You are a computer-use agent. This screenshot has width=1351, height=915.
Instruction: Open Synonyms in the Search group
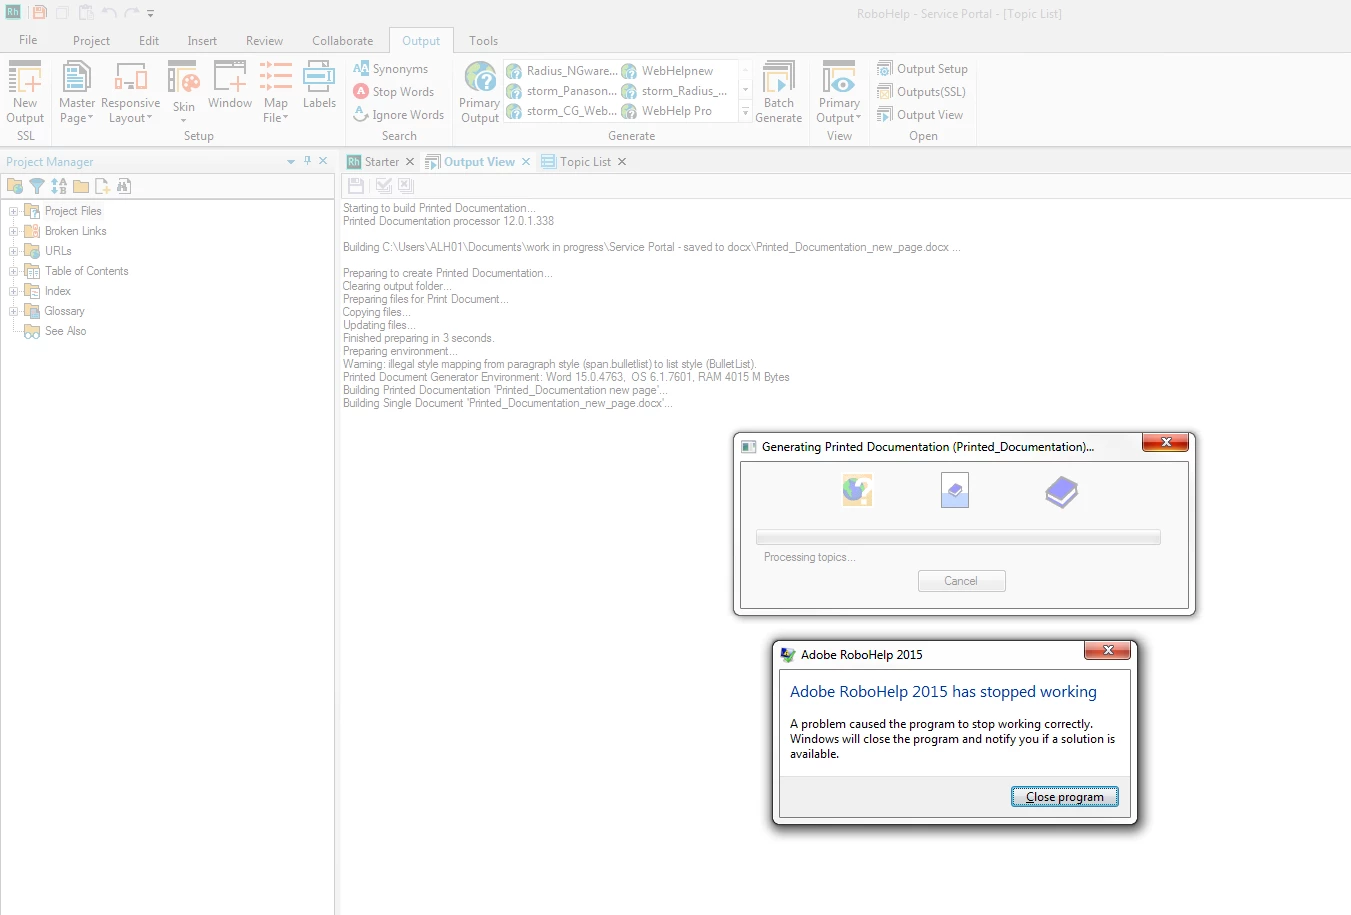391,69
